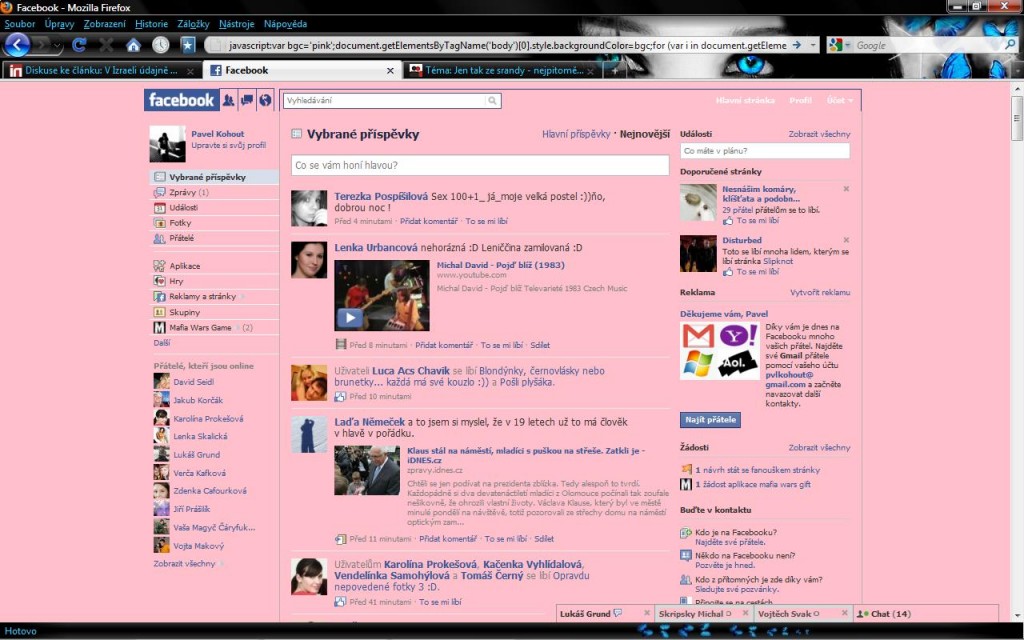This screenshot has height=640, width=1024.
Task: Like the Nesnáším komáry page
Action: pos(758,221)
